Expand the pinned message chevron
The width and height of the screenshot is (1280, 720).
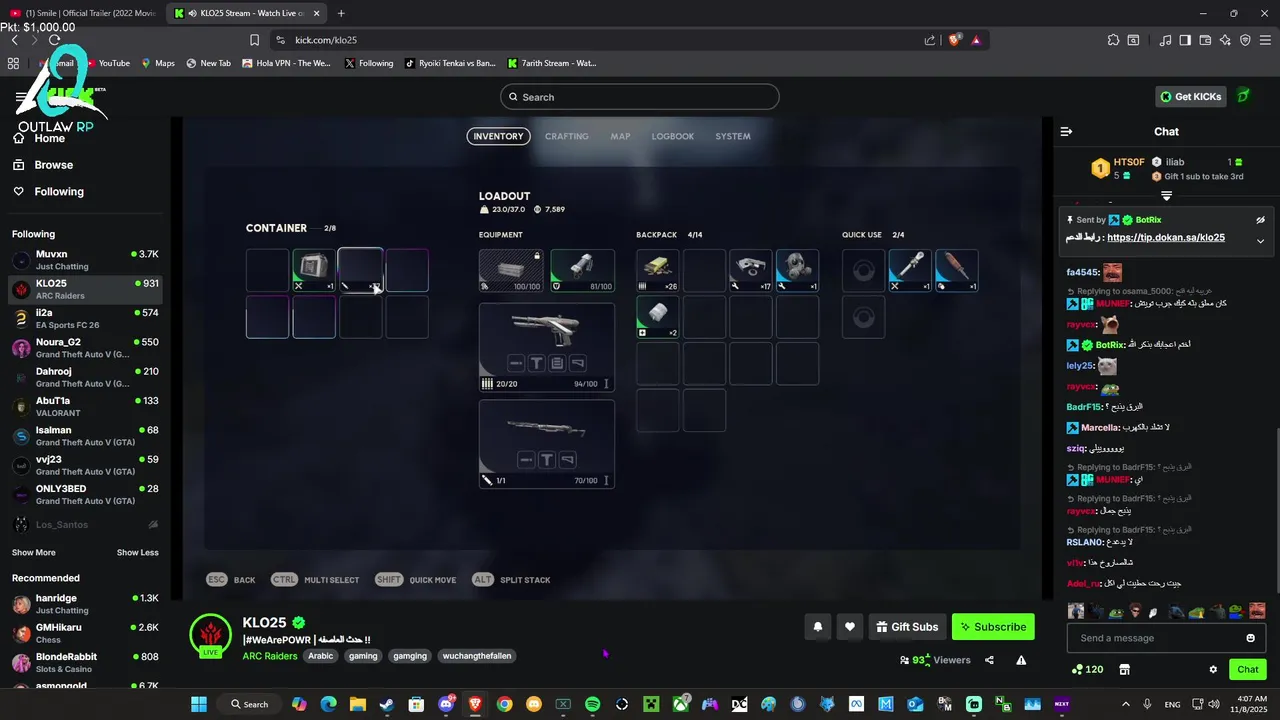[x=1260, y=241]
